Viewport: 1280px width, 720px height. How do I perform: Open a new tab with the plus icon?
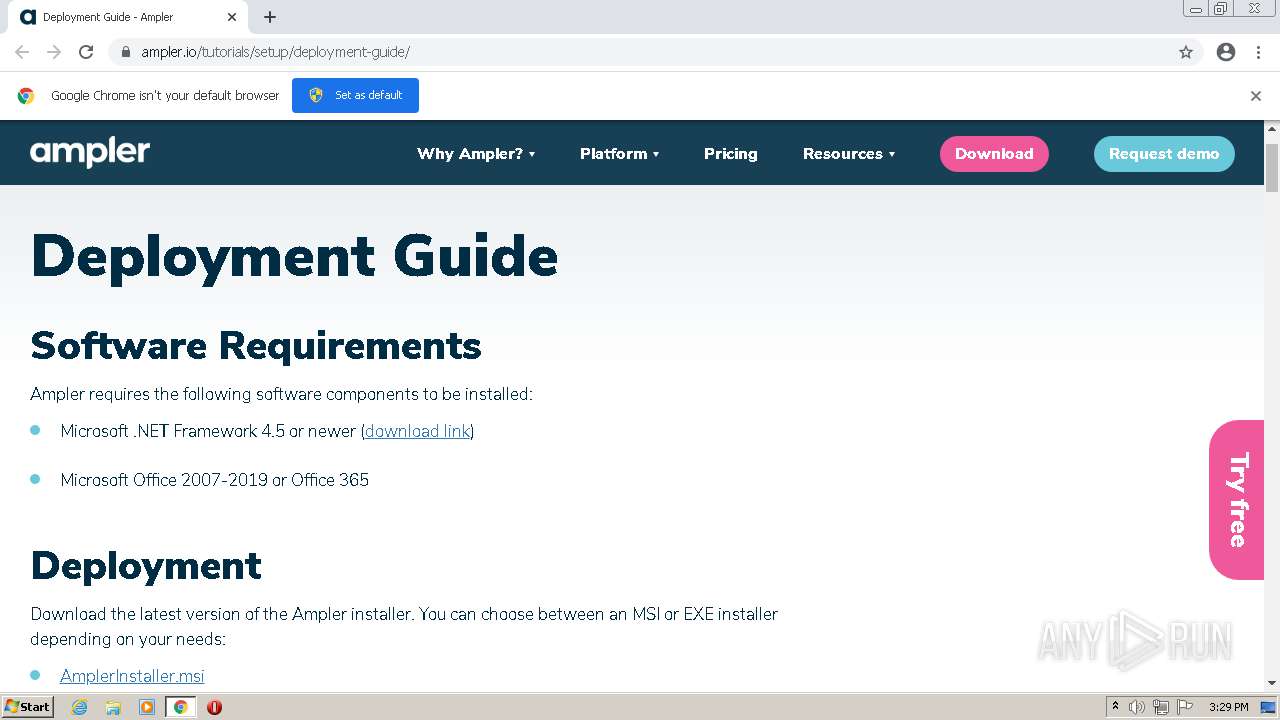click(x=270, y=17)
